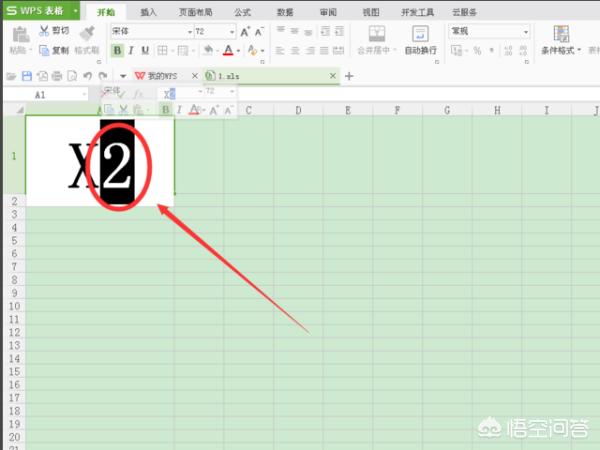Open the Formulas (公式) ribbon tab
Screen dimensions: 600x450
coord(242,12)
